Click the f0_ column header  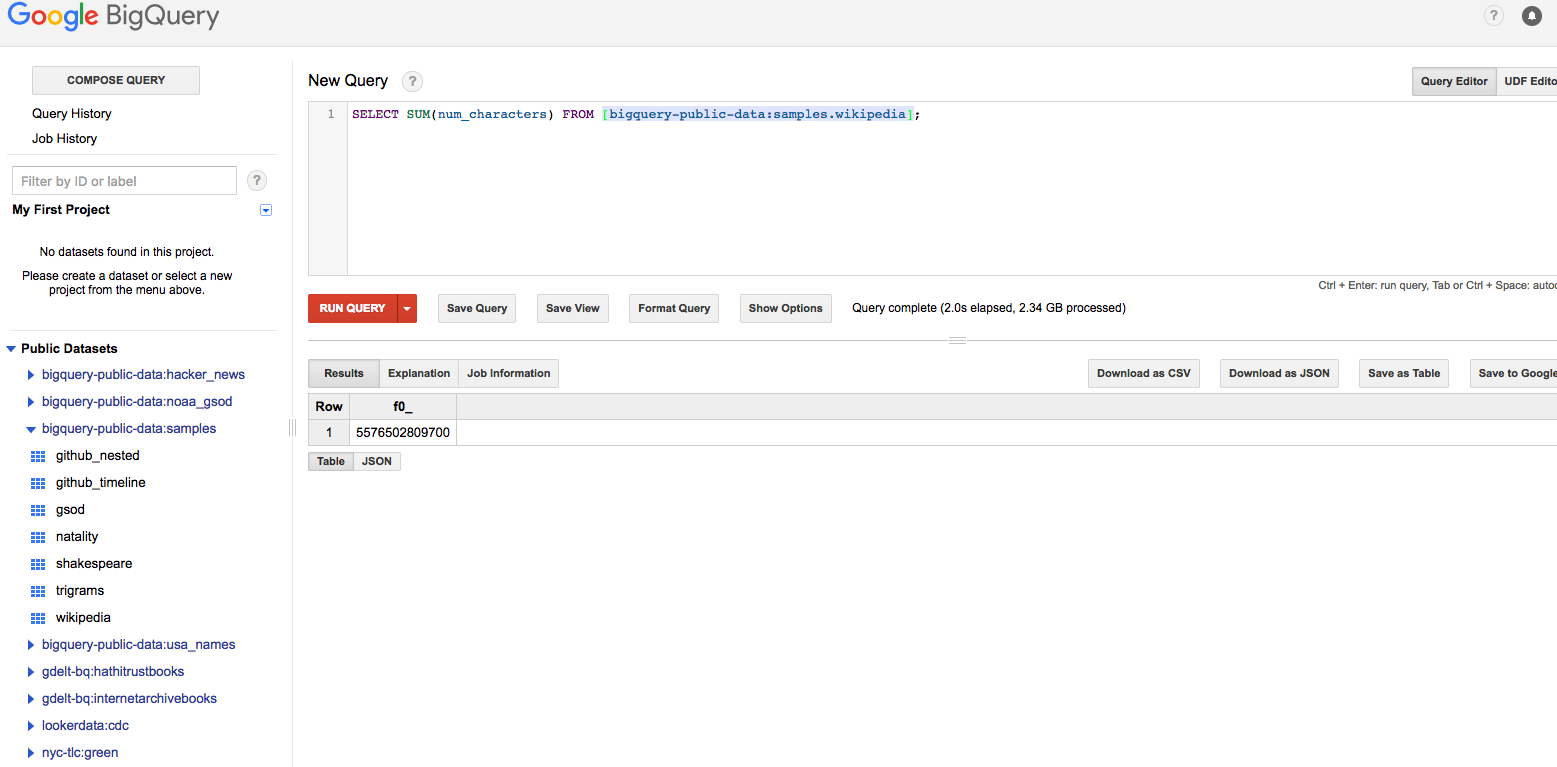(403, 407)
